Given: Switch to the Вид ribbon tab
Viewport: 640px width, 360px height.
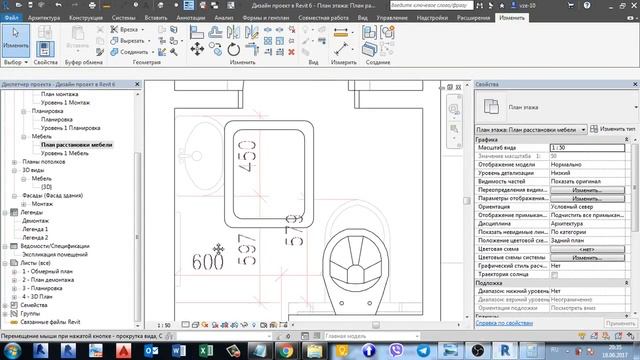Looking at the screenshot, I should (x=362, y=18).
